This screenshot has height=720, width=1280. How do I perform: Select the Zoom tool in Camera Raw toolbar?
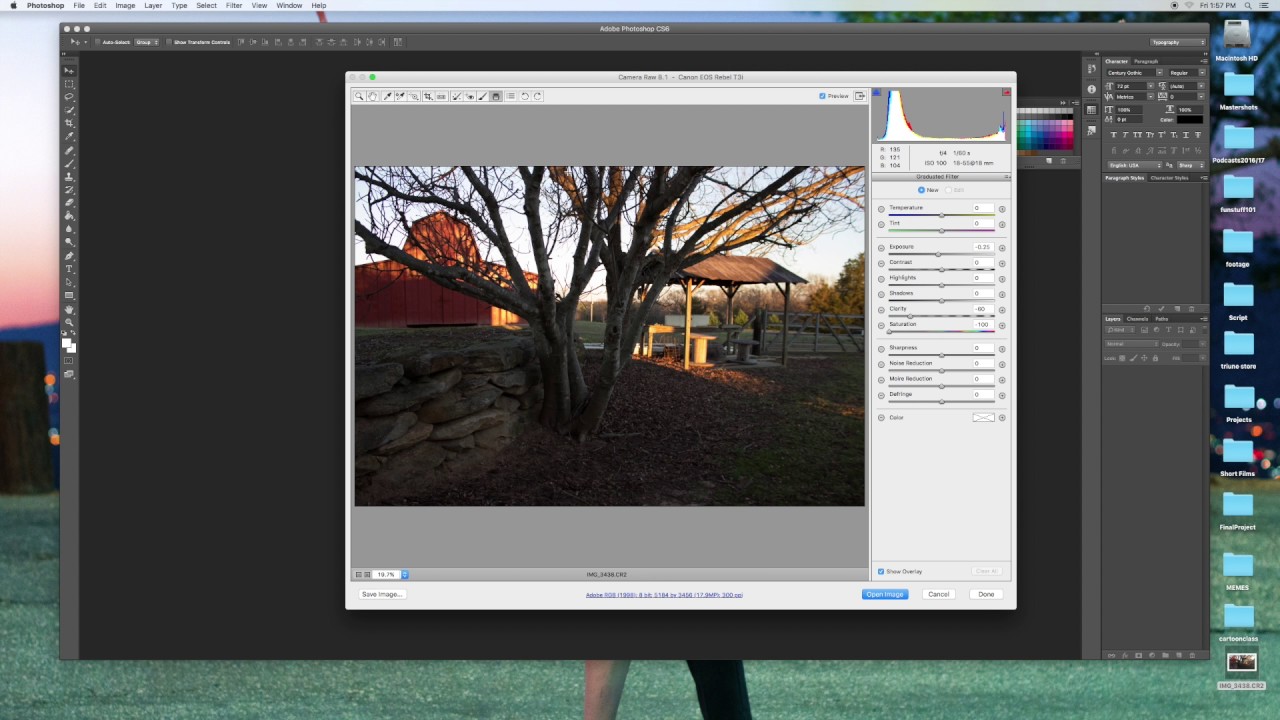(x=359, y=96)
